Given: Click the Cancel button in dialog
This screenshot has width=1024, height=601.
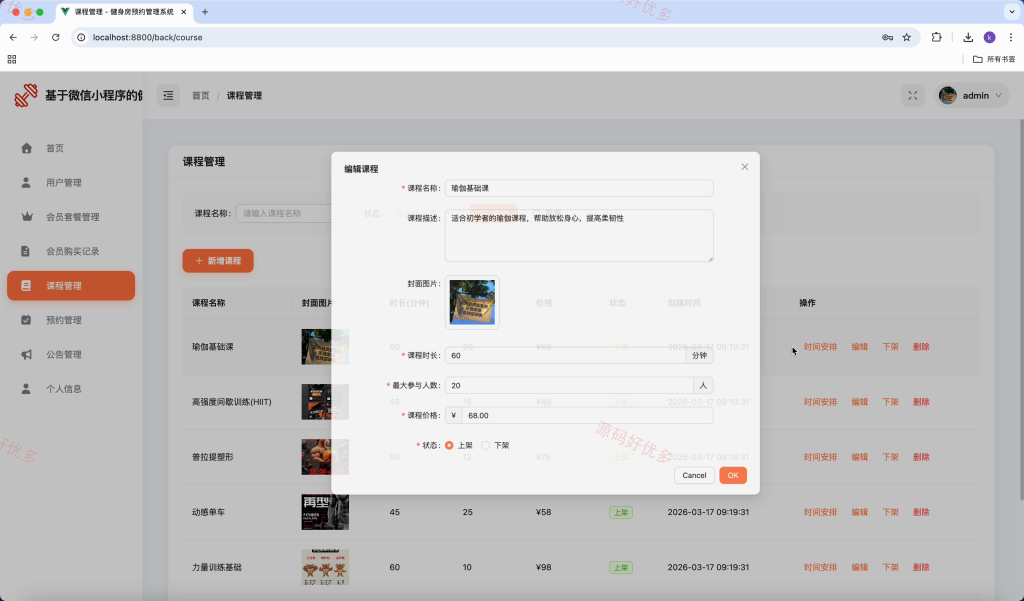Looking at the screenshot, I should tap(694, 475).
